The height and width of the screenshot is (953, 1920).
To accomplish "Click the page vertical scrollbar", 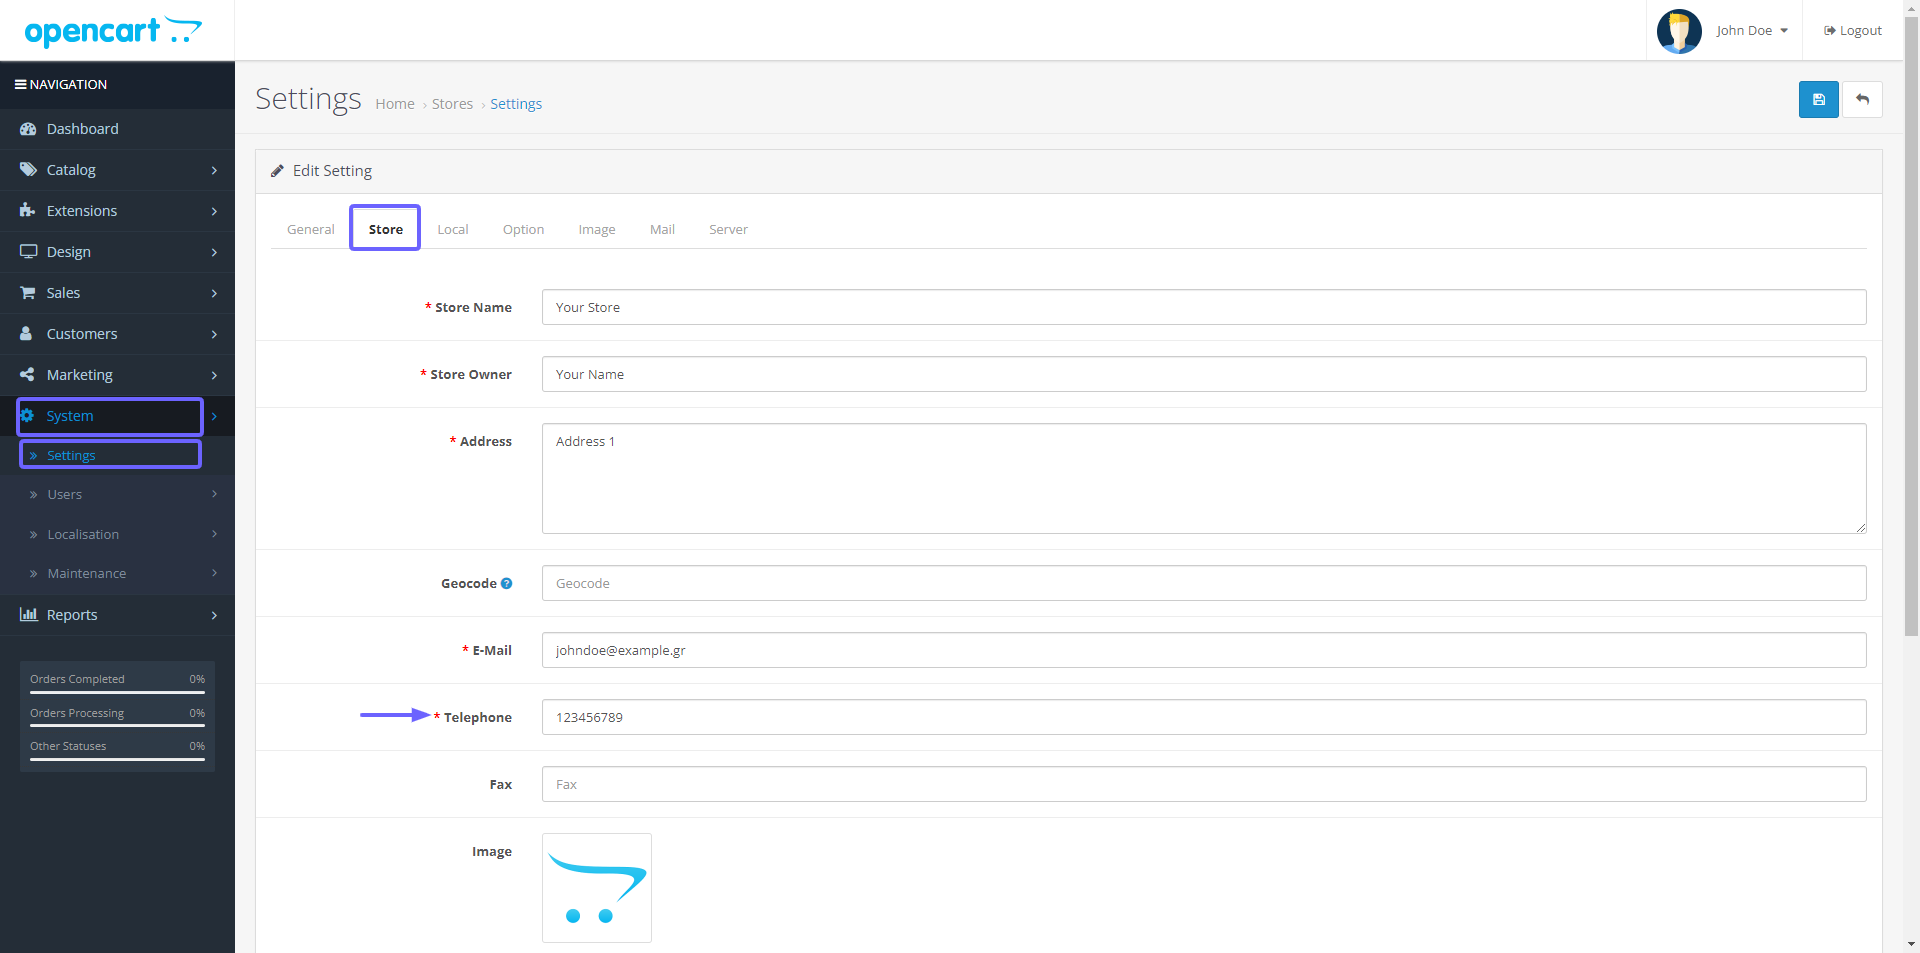I will pos(1911,325).
